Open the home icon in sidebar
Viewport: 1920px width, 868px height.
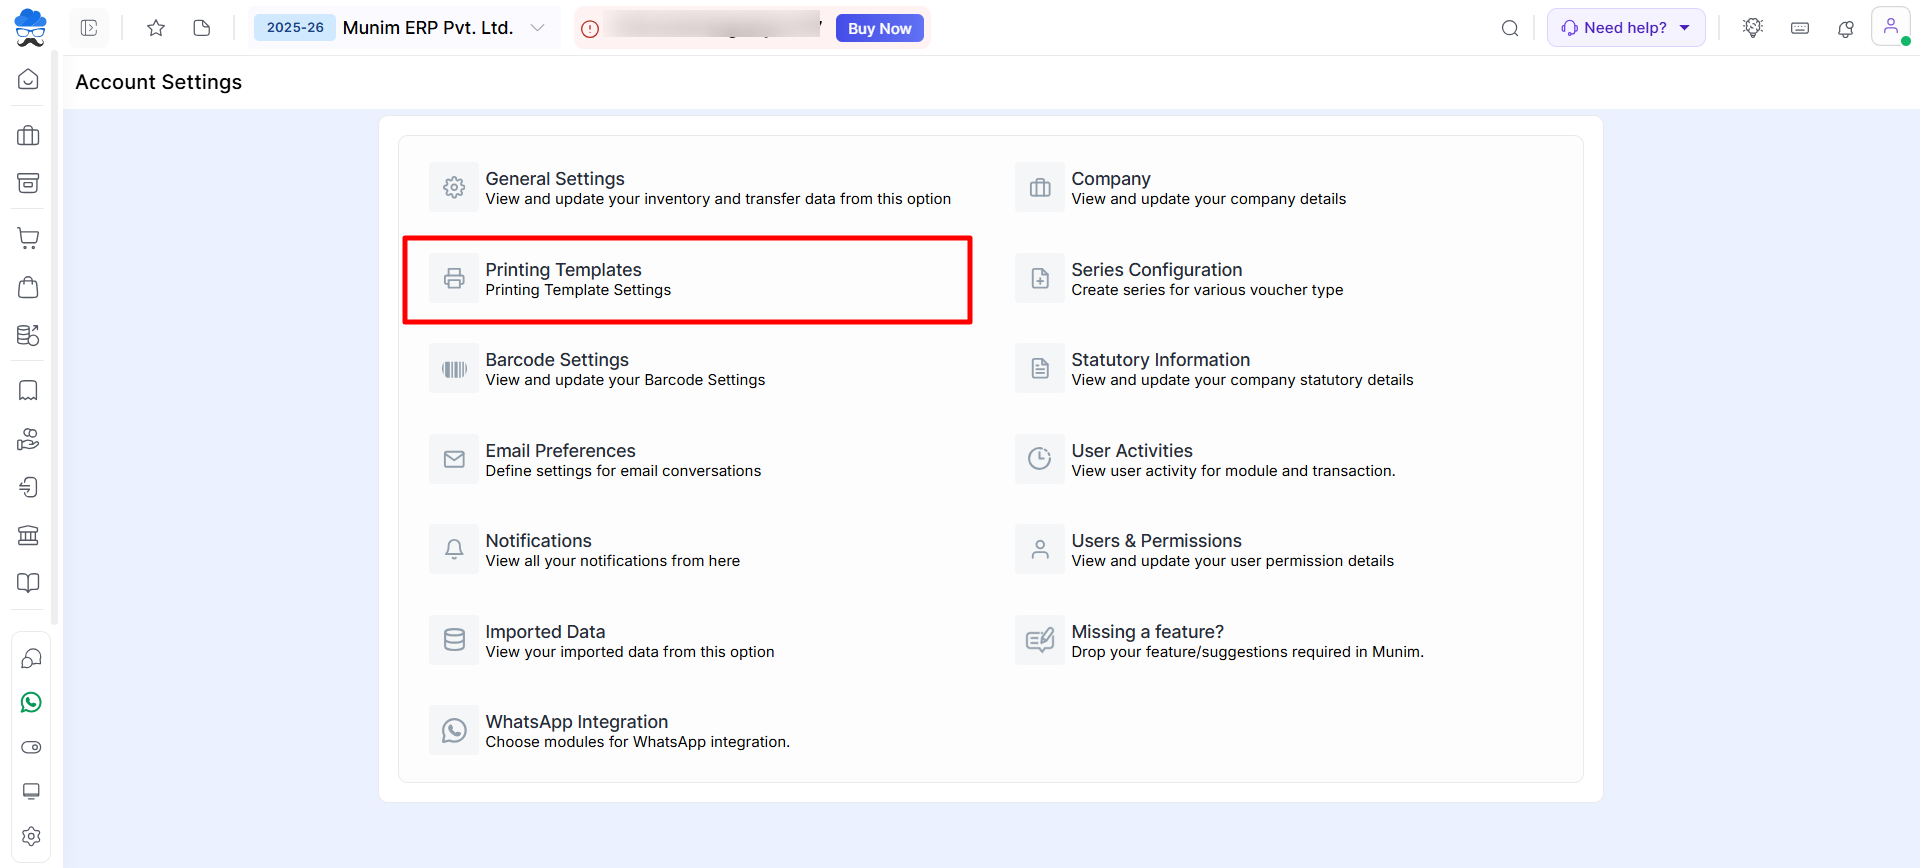coord(29,80)
